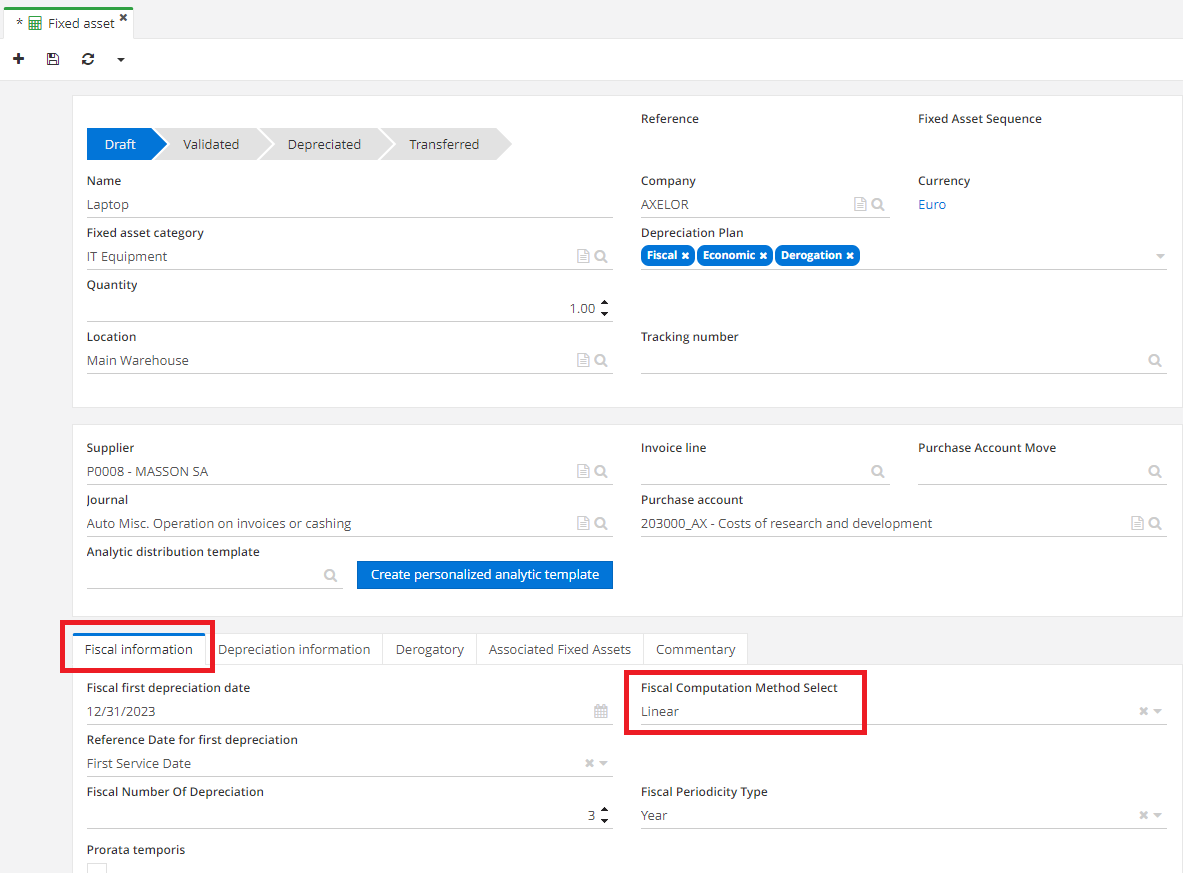
Task: Open Associated Fixed Assets tab
Action: click(560, 650)
